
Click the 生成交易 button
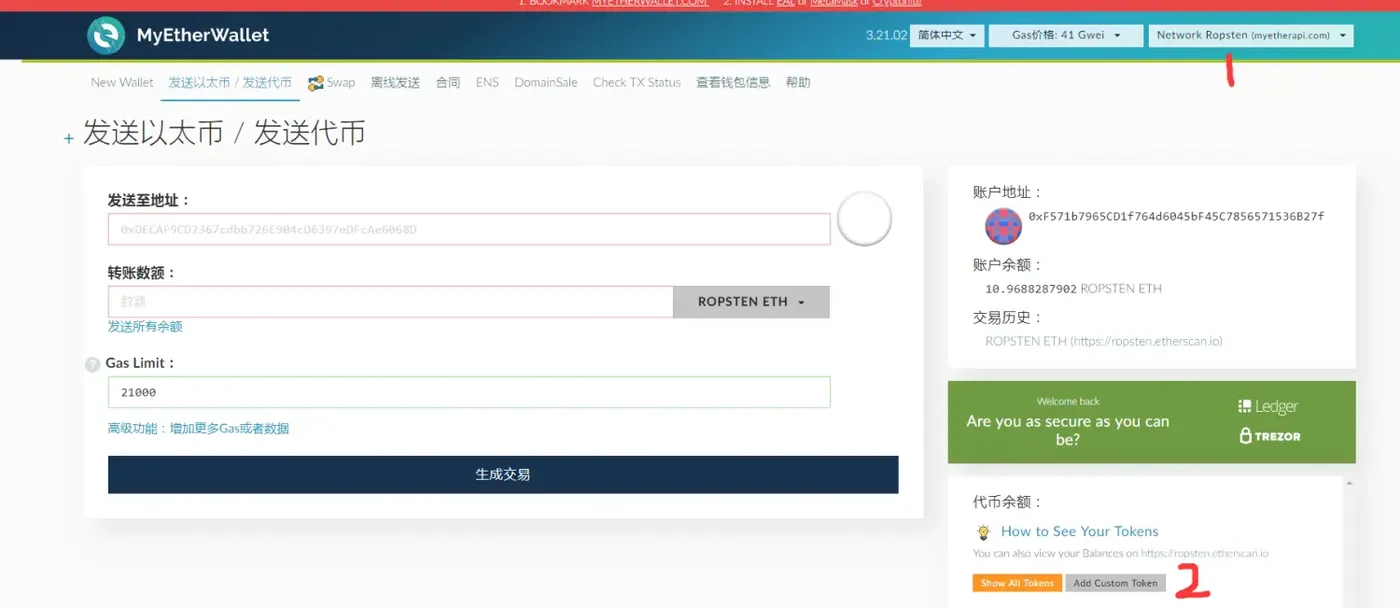[x=503, y=475]
